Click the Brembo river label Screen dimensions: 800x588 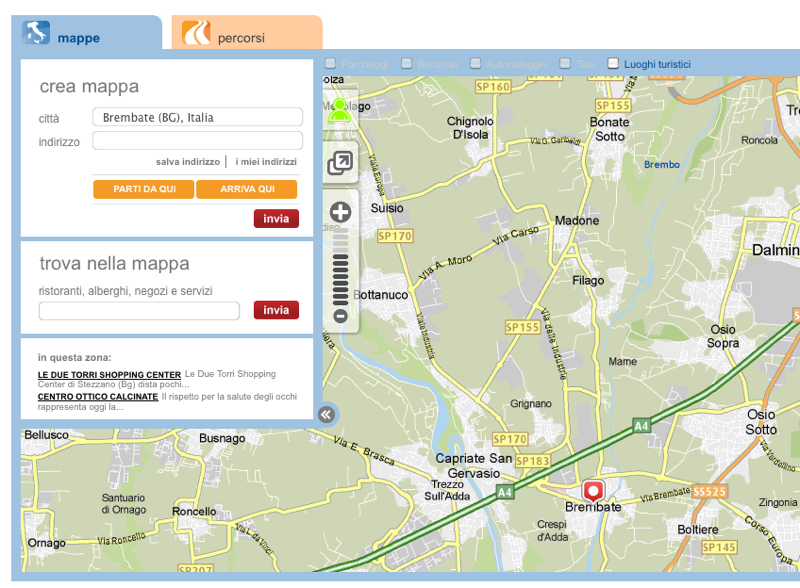coord(662,164)
